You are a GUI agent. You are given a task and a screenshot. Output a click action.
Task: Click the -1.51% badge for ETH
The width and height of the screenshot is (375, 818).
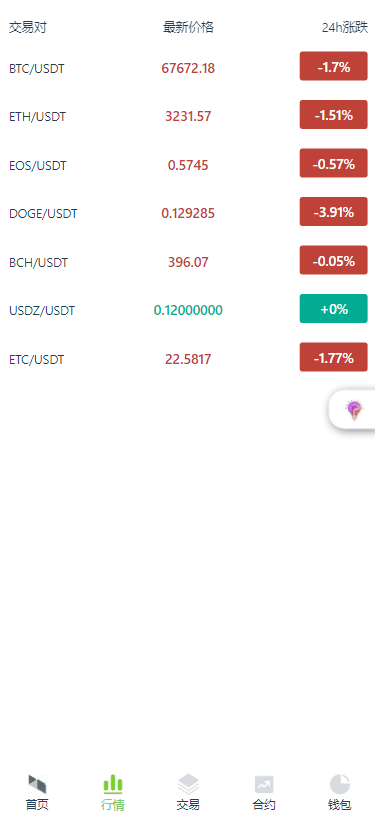tap(333, 115)
